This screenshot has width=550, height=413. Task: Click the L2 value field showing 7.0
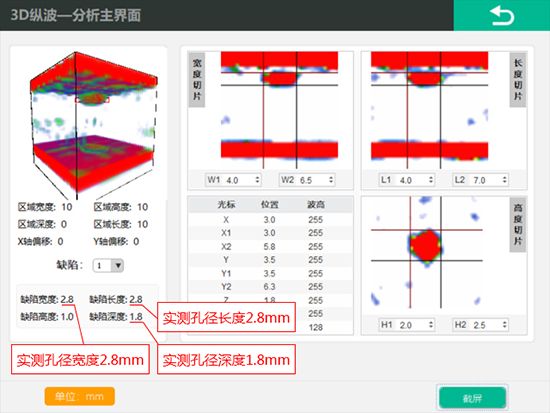click(x=486, y=180)
